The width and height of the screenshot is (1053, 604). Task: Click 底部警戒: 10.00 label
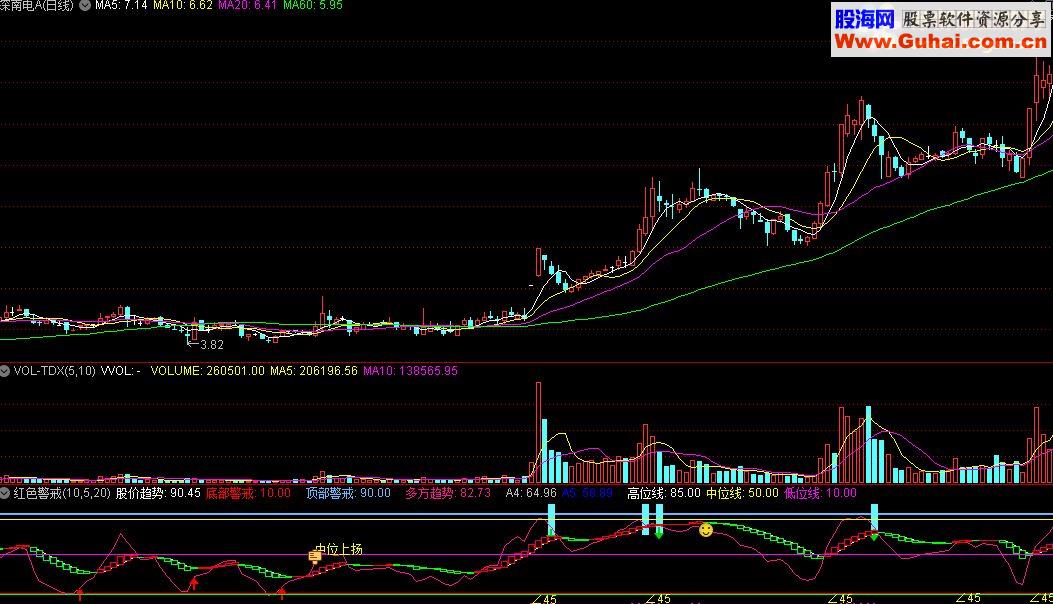pyautogui.click(x=248, y=493)
